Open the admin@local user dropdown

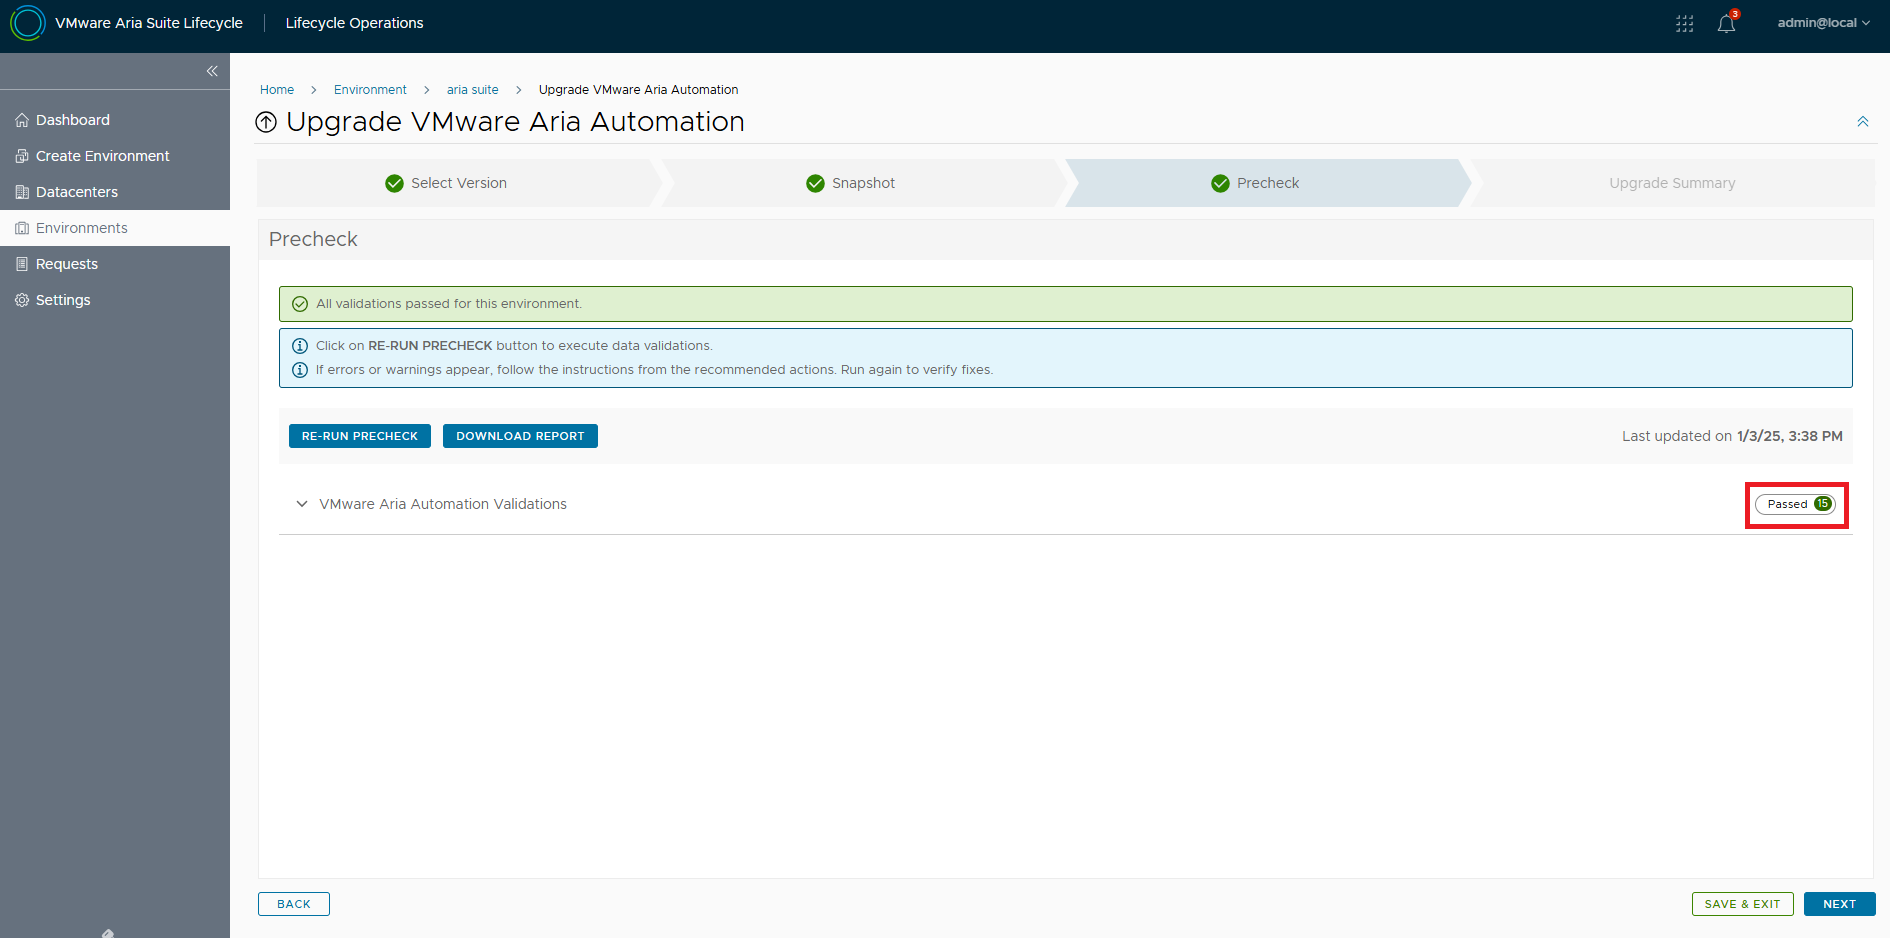[x=1823, y=23]
